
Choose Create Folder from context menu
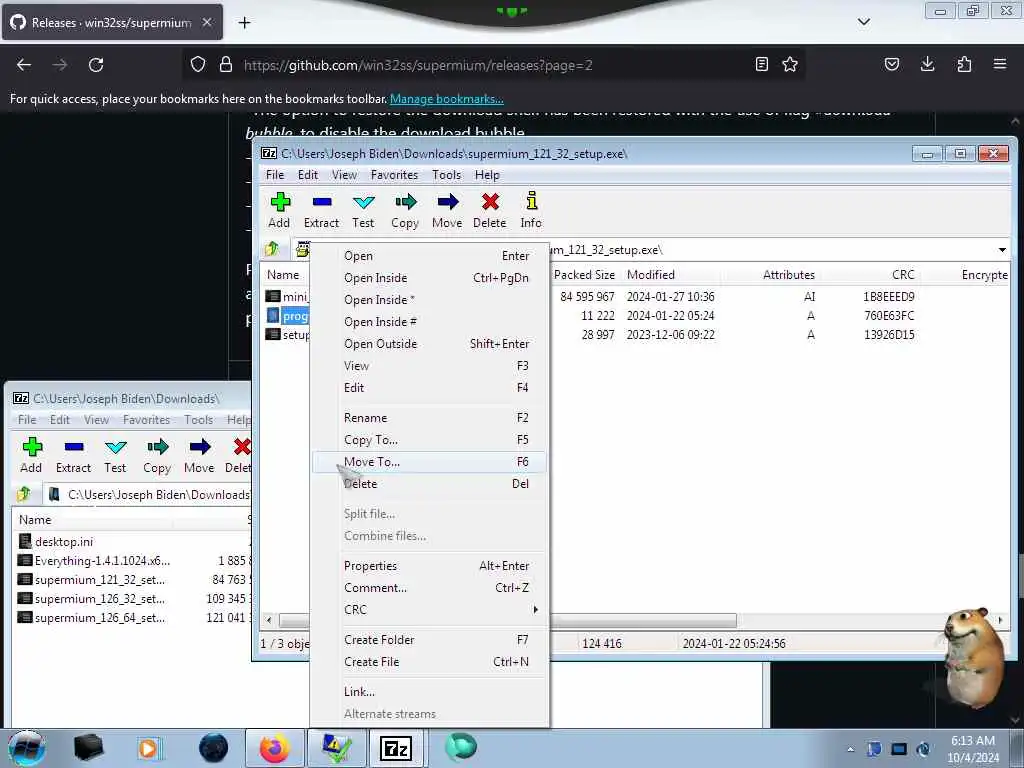(x=430, y=640)
